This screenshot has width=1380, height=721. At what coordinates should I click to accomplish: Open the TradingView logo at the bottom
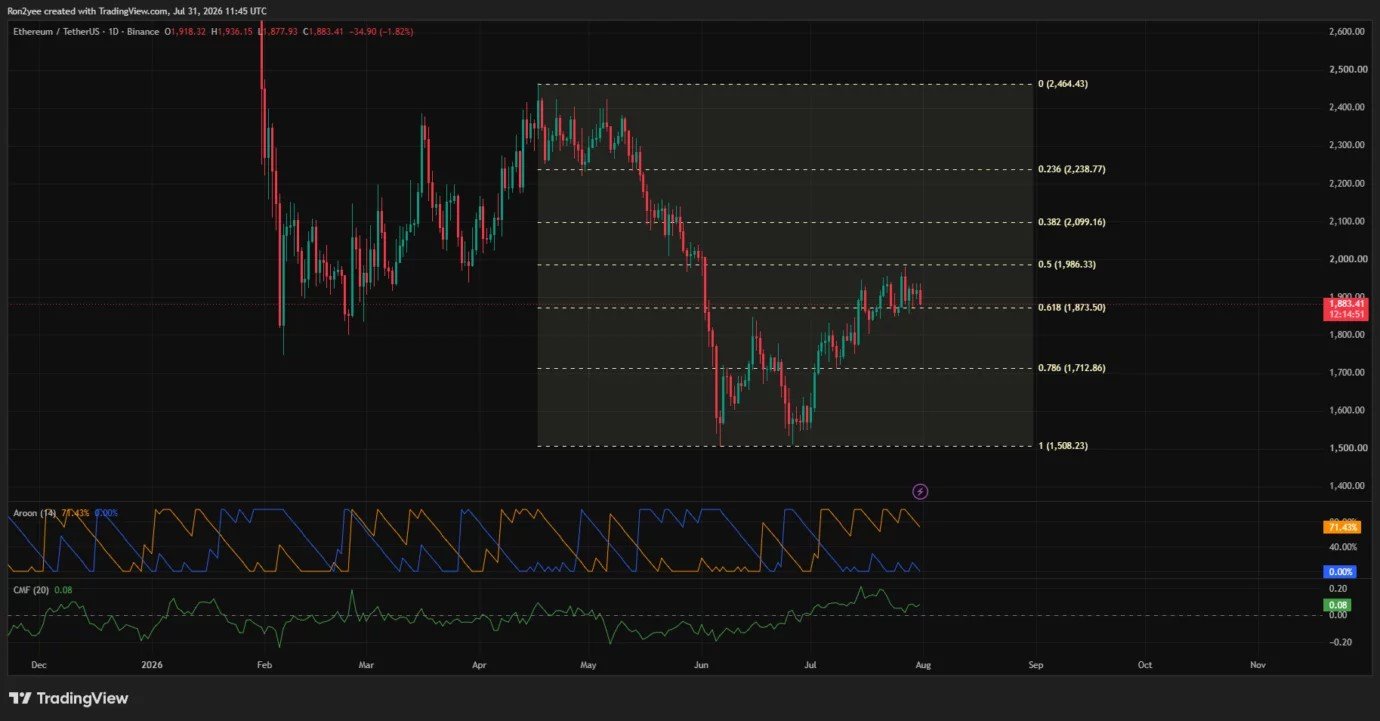coord(69,698)
